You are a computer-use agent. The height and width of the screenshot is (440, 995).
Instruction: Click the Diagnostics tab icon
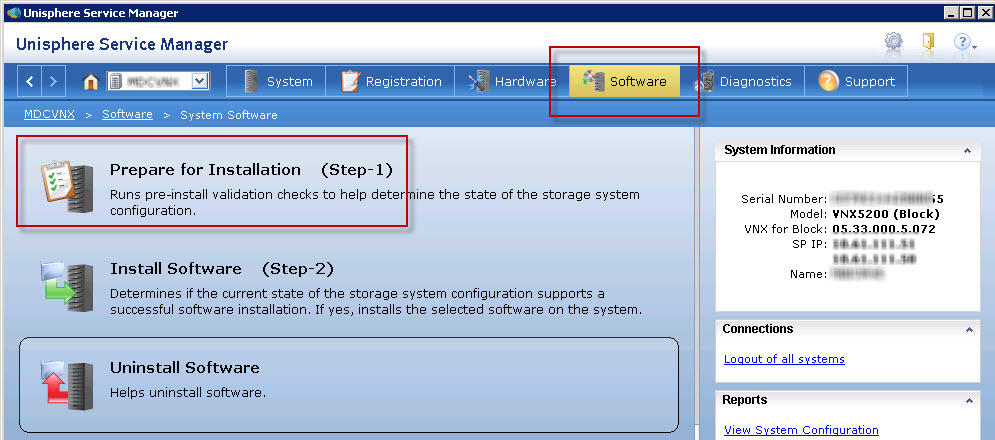tap(703, 82)
